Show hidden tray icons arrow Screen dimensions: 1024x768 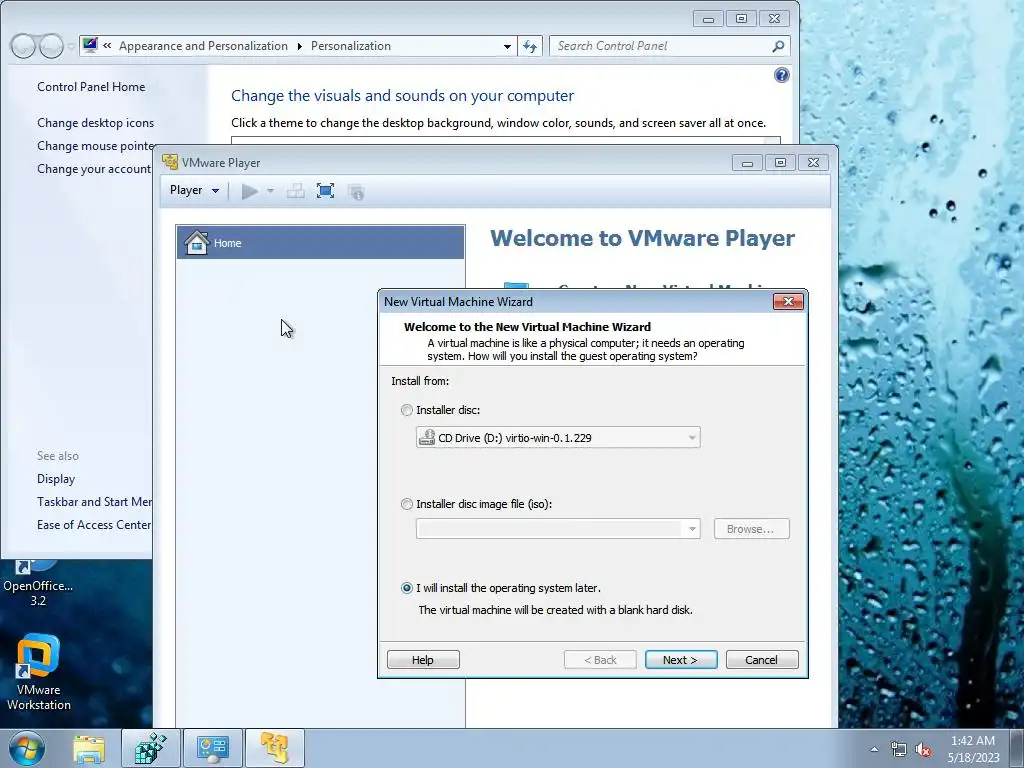pyautogui.click(x=874, y=750)
